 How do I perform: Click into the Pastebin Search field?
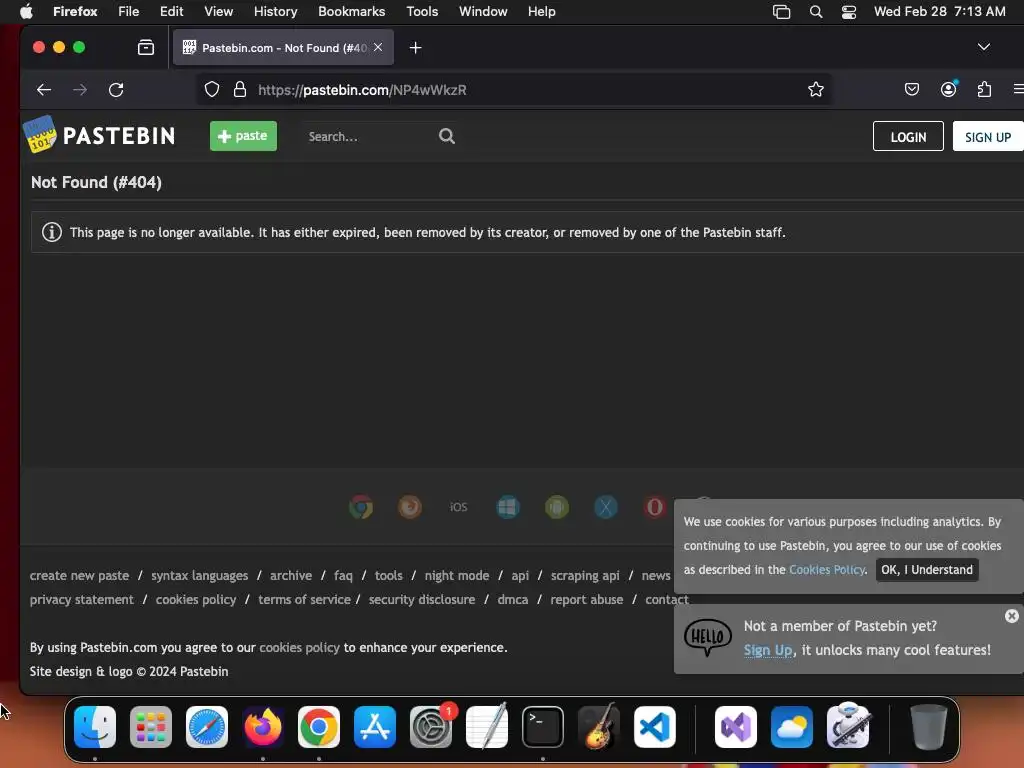[x=369, y=136]
